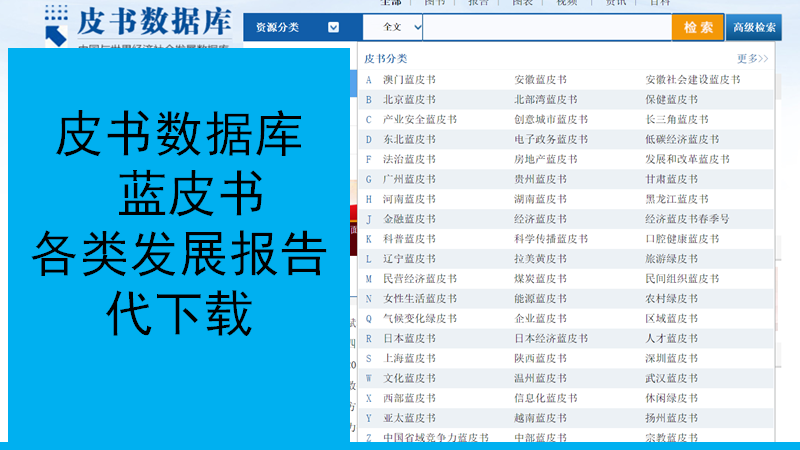Choose 创意城市蓝皮书
Screen dimensions: 800x450
pos(551,119)
